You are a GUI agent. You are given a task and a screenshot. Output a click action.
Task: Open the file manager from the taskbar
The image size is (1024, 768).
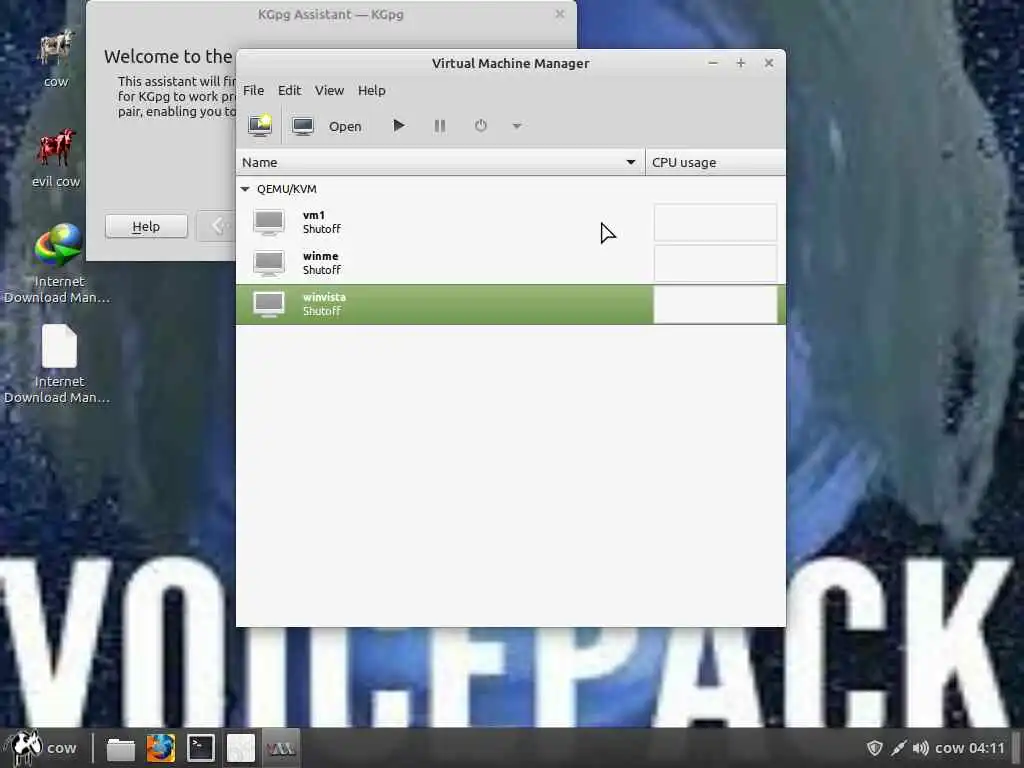point(121,748)
